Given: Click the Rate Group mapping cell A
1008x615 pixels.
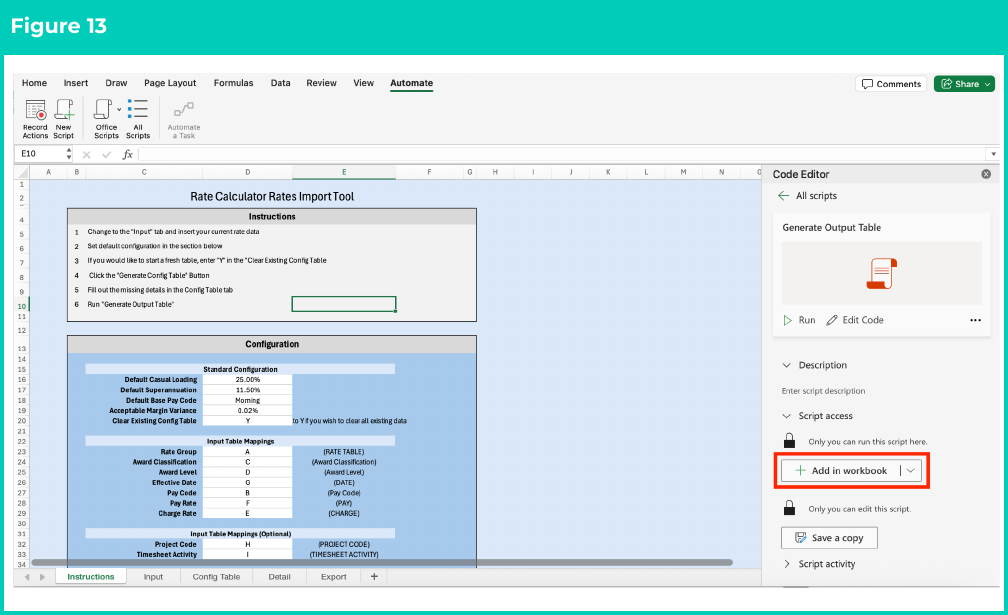Looking at the screenshot, I should pos(248,452).
